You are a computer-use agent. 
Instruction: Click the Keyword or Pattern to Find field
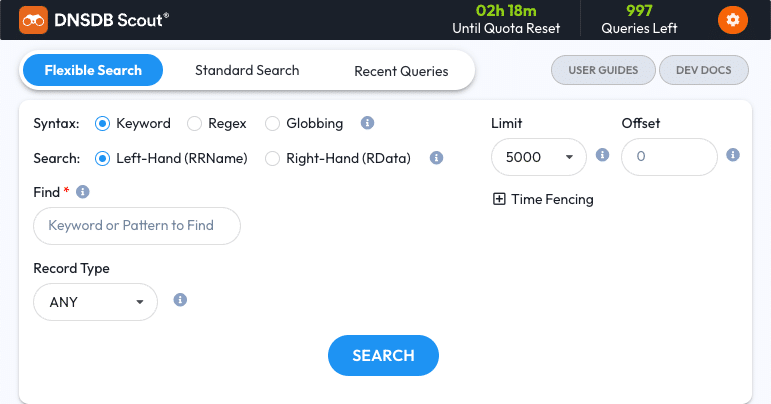click(x=137, y=226)
